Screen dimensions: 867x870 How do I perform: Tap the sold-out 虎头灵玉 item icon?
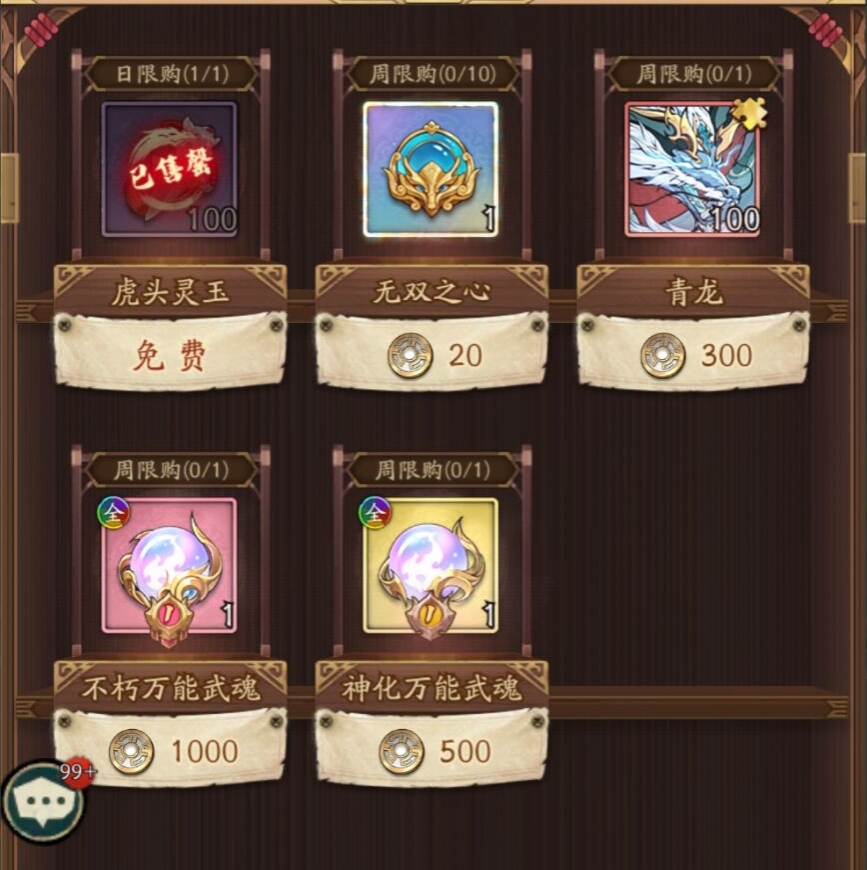(x=169, y=169)
